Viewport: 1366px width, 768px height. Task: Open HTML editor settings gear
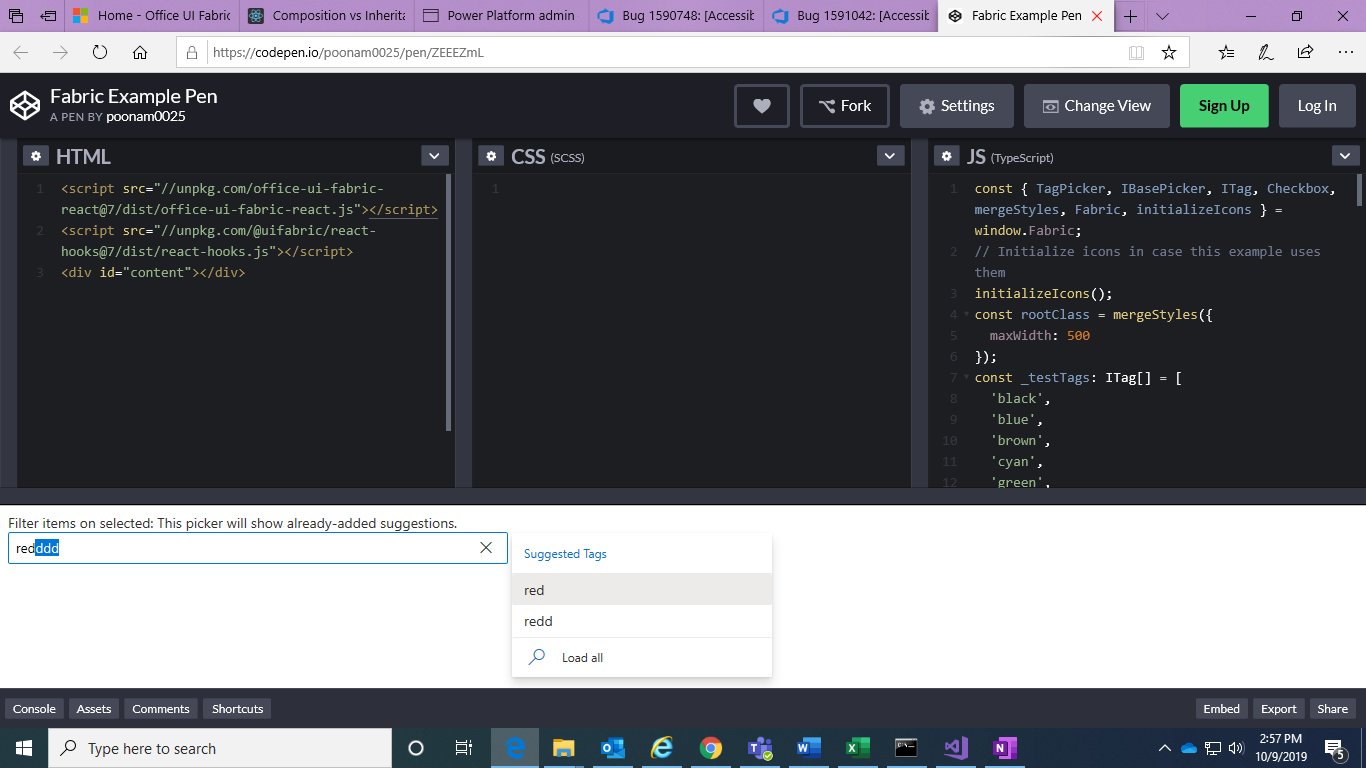point(36,156)
